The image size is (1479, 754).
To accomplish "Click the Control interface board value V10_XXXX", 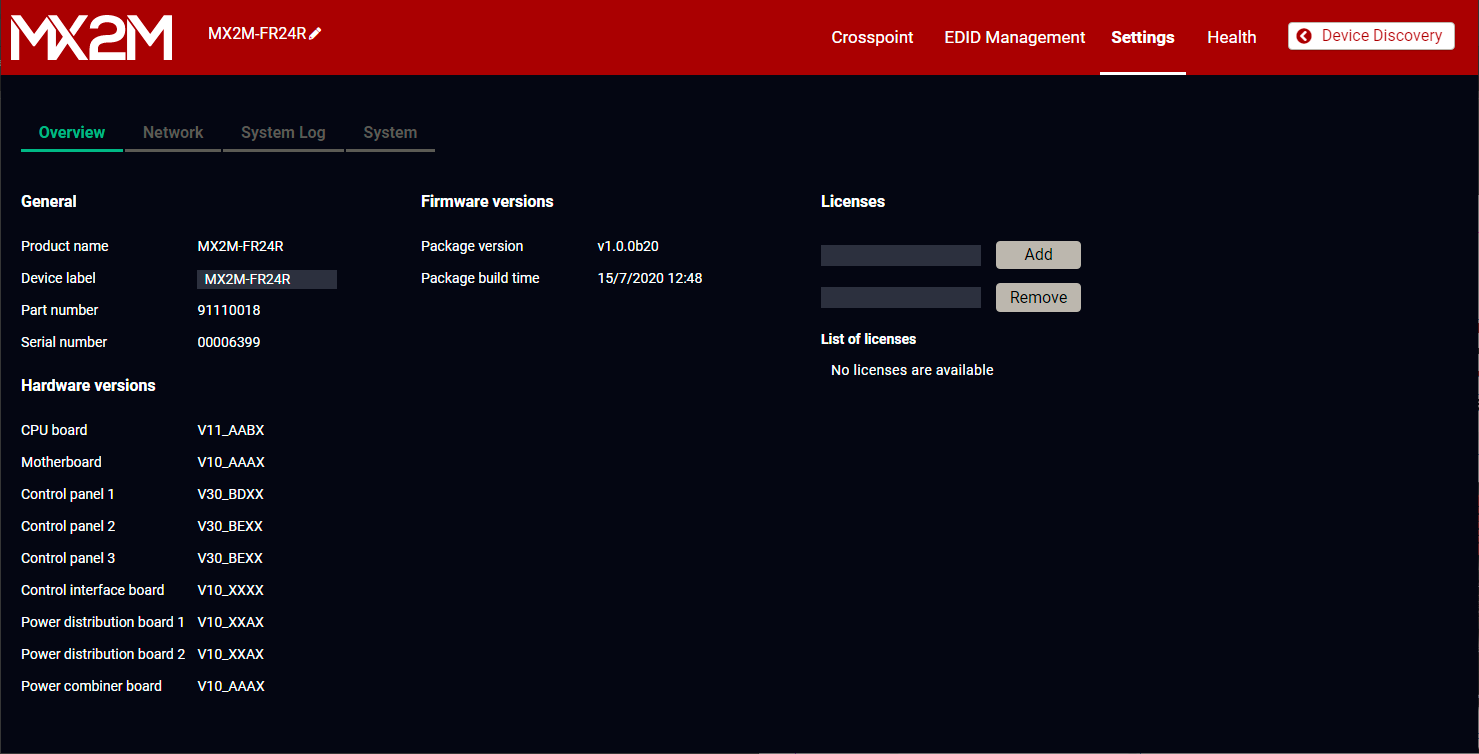I will pos(231,590).
